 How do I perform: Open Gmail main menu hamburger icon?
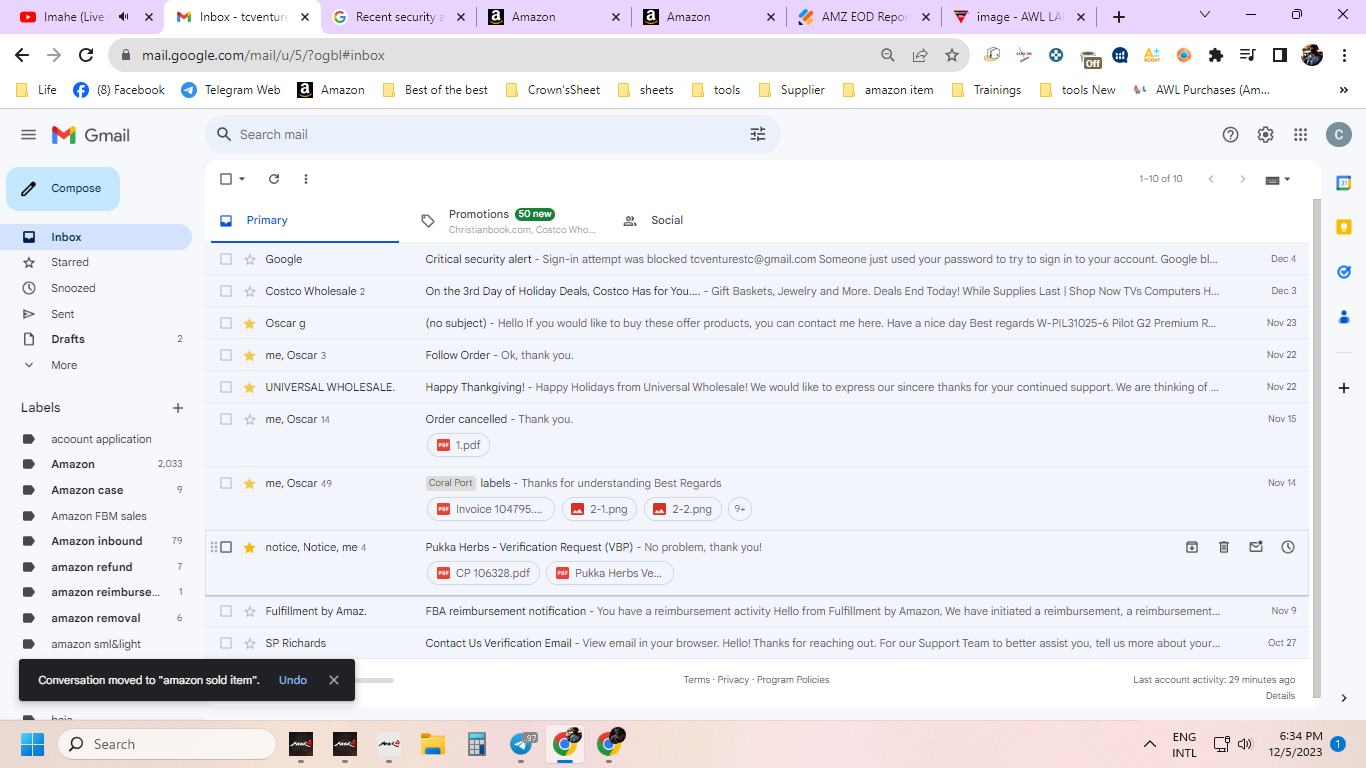(x=28, y=135)
